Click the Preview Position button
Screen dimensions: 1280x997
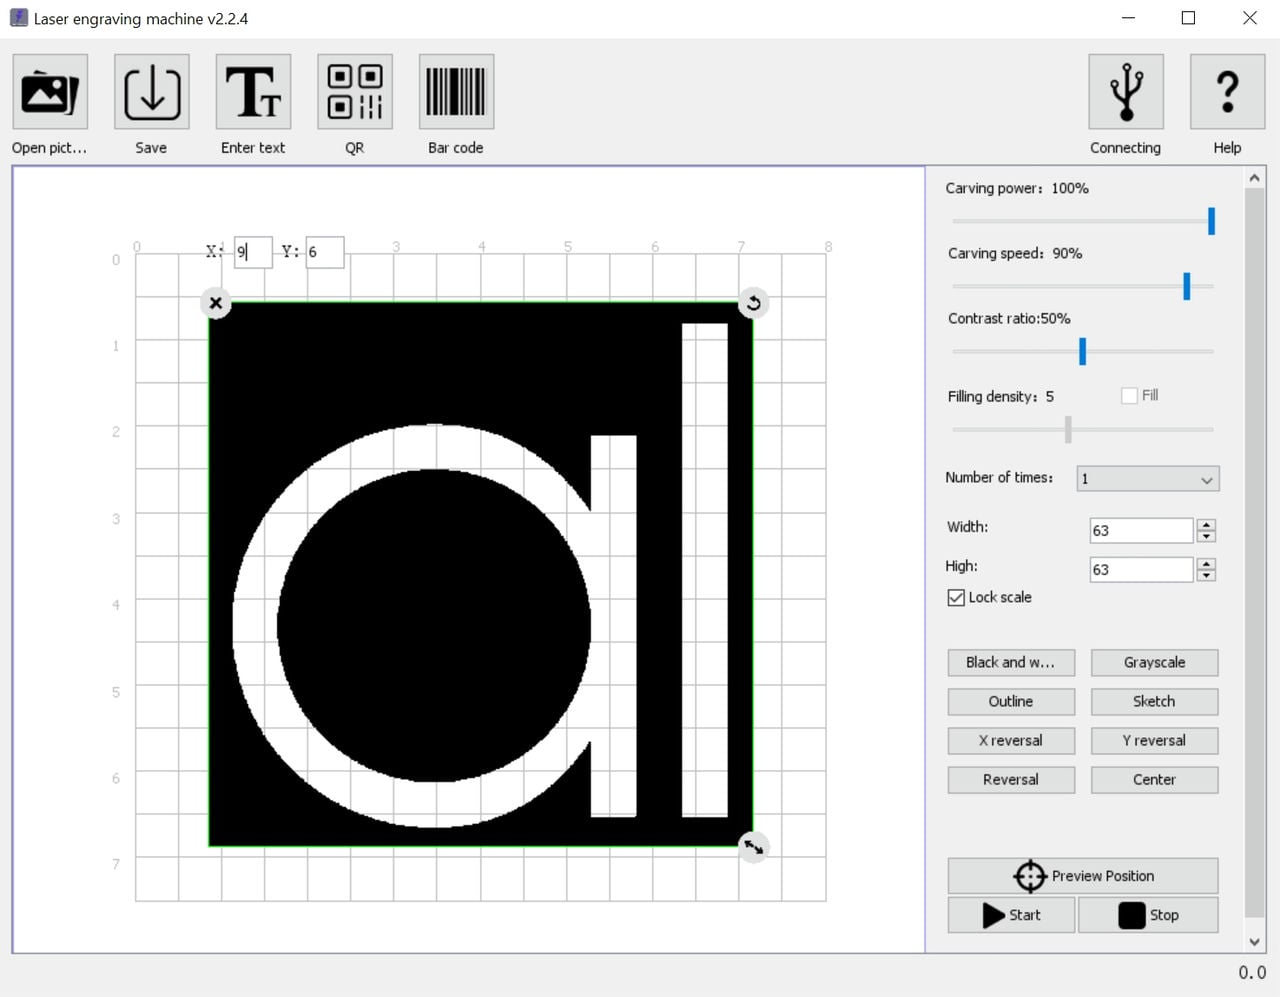coord(1083,876)
